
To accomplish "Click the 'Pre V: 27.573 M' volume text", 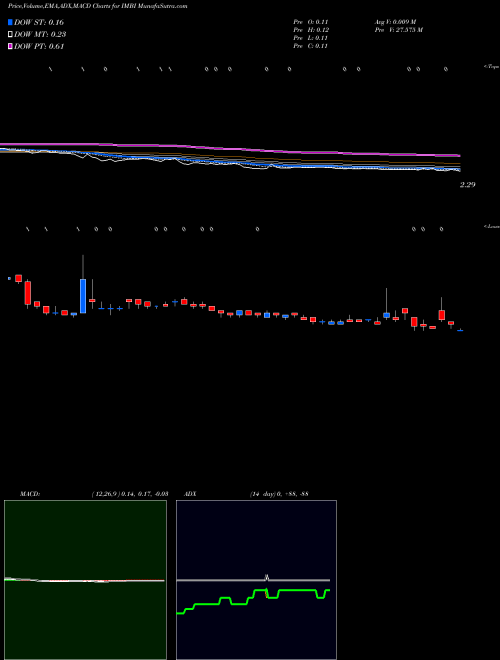I will click(x=399, y=30).
